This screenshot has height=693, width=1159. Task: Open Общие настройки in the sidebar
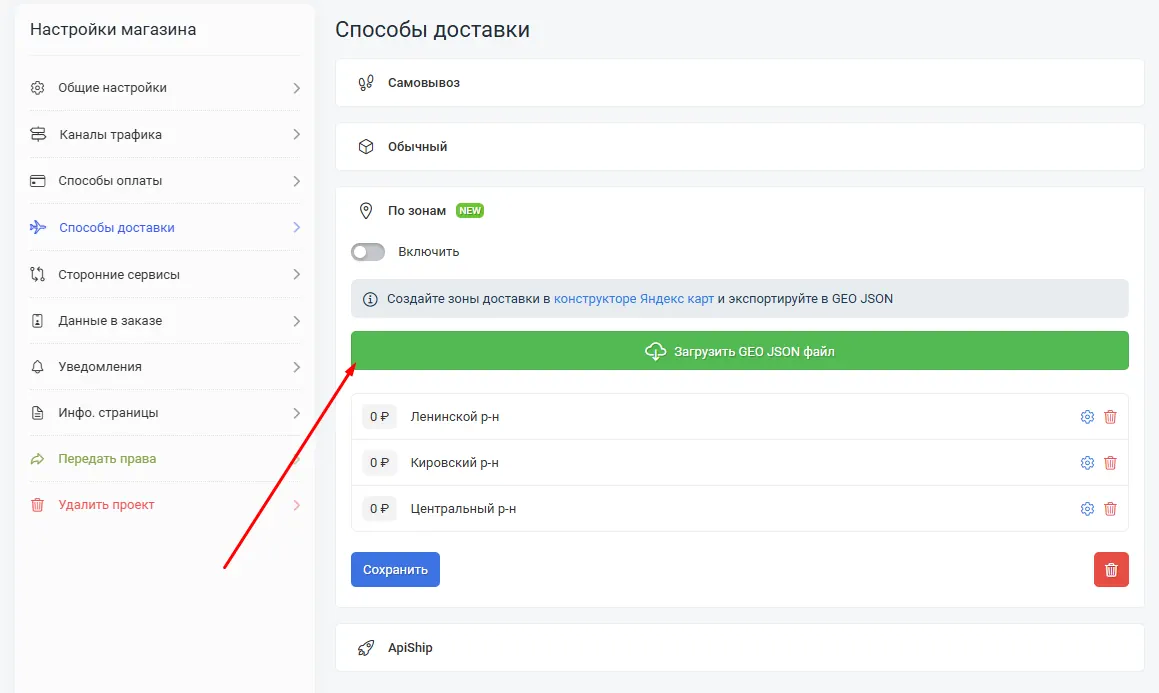click(x=112, y=88)
